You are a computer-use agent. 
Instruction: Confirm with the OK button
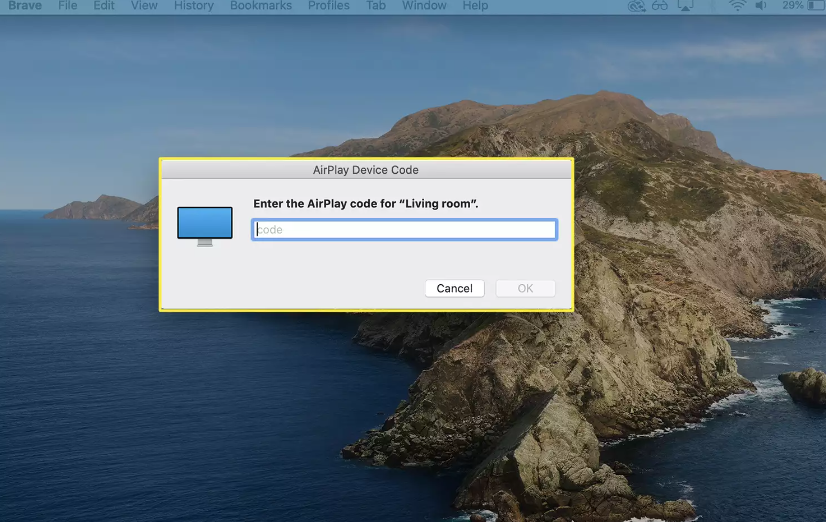[x=525, y=288]
